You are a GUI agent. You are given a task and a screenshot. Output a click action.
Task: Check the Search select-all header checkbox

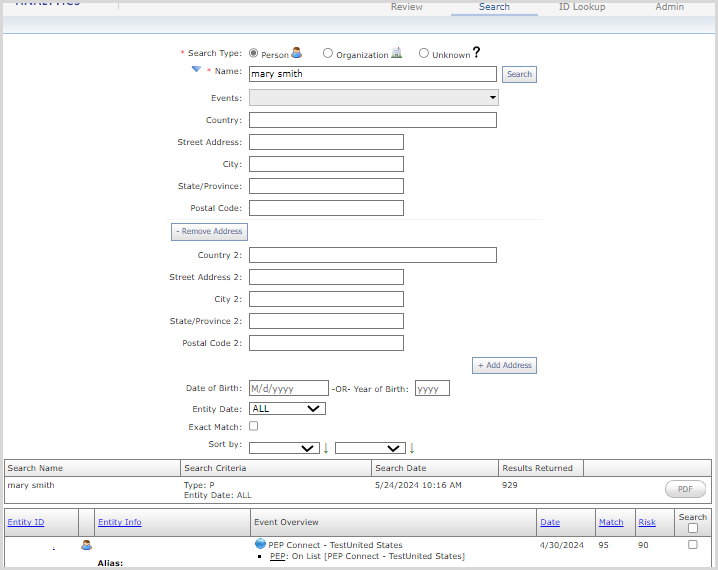click(693, 528)
